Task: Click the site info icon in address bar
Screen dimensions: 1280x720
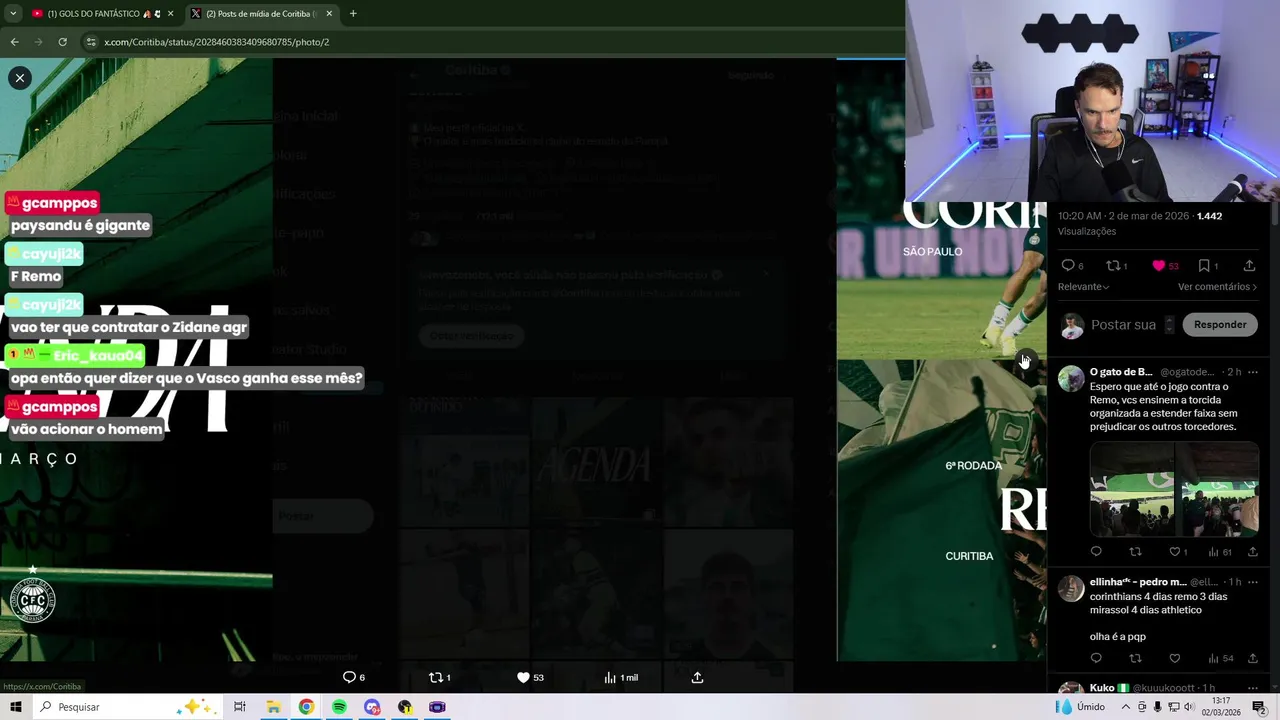Action: pyautogui.click(x=91, y=42)
